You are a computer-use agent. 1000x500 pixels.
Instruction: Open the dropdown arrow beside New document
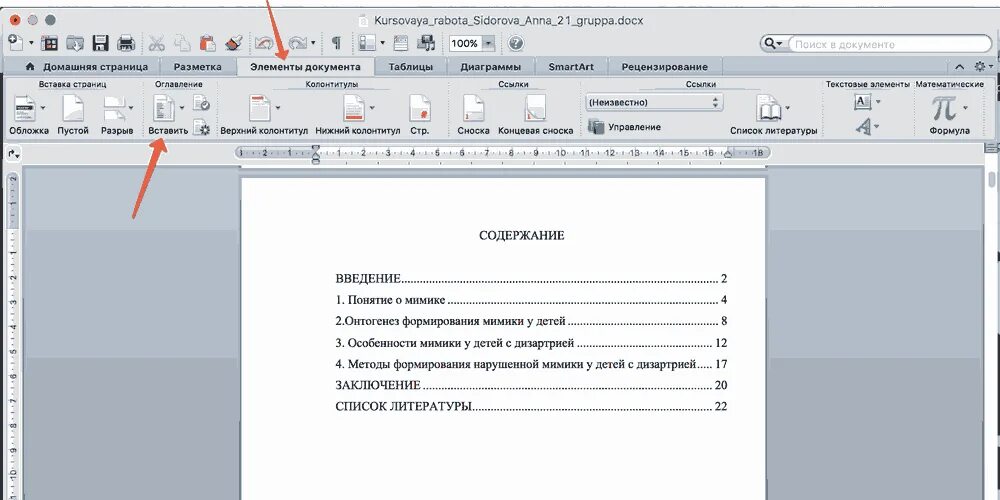tap(31, 43)
